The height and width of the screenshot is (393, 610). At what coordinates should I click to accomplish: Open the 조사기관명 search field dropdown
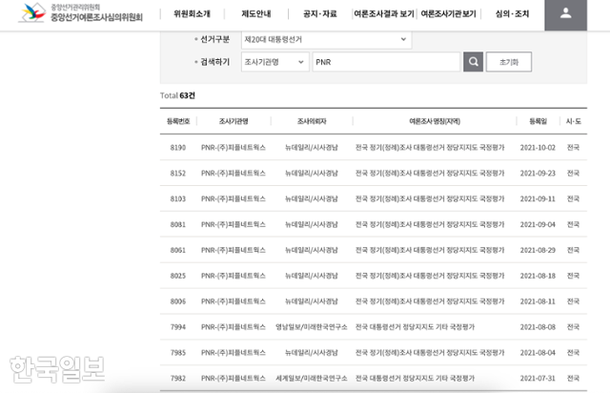click(275, 62)
